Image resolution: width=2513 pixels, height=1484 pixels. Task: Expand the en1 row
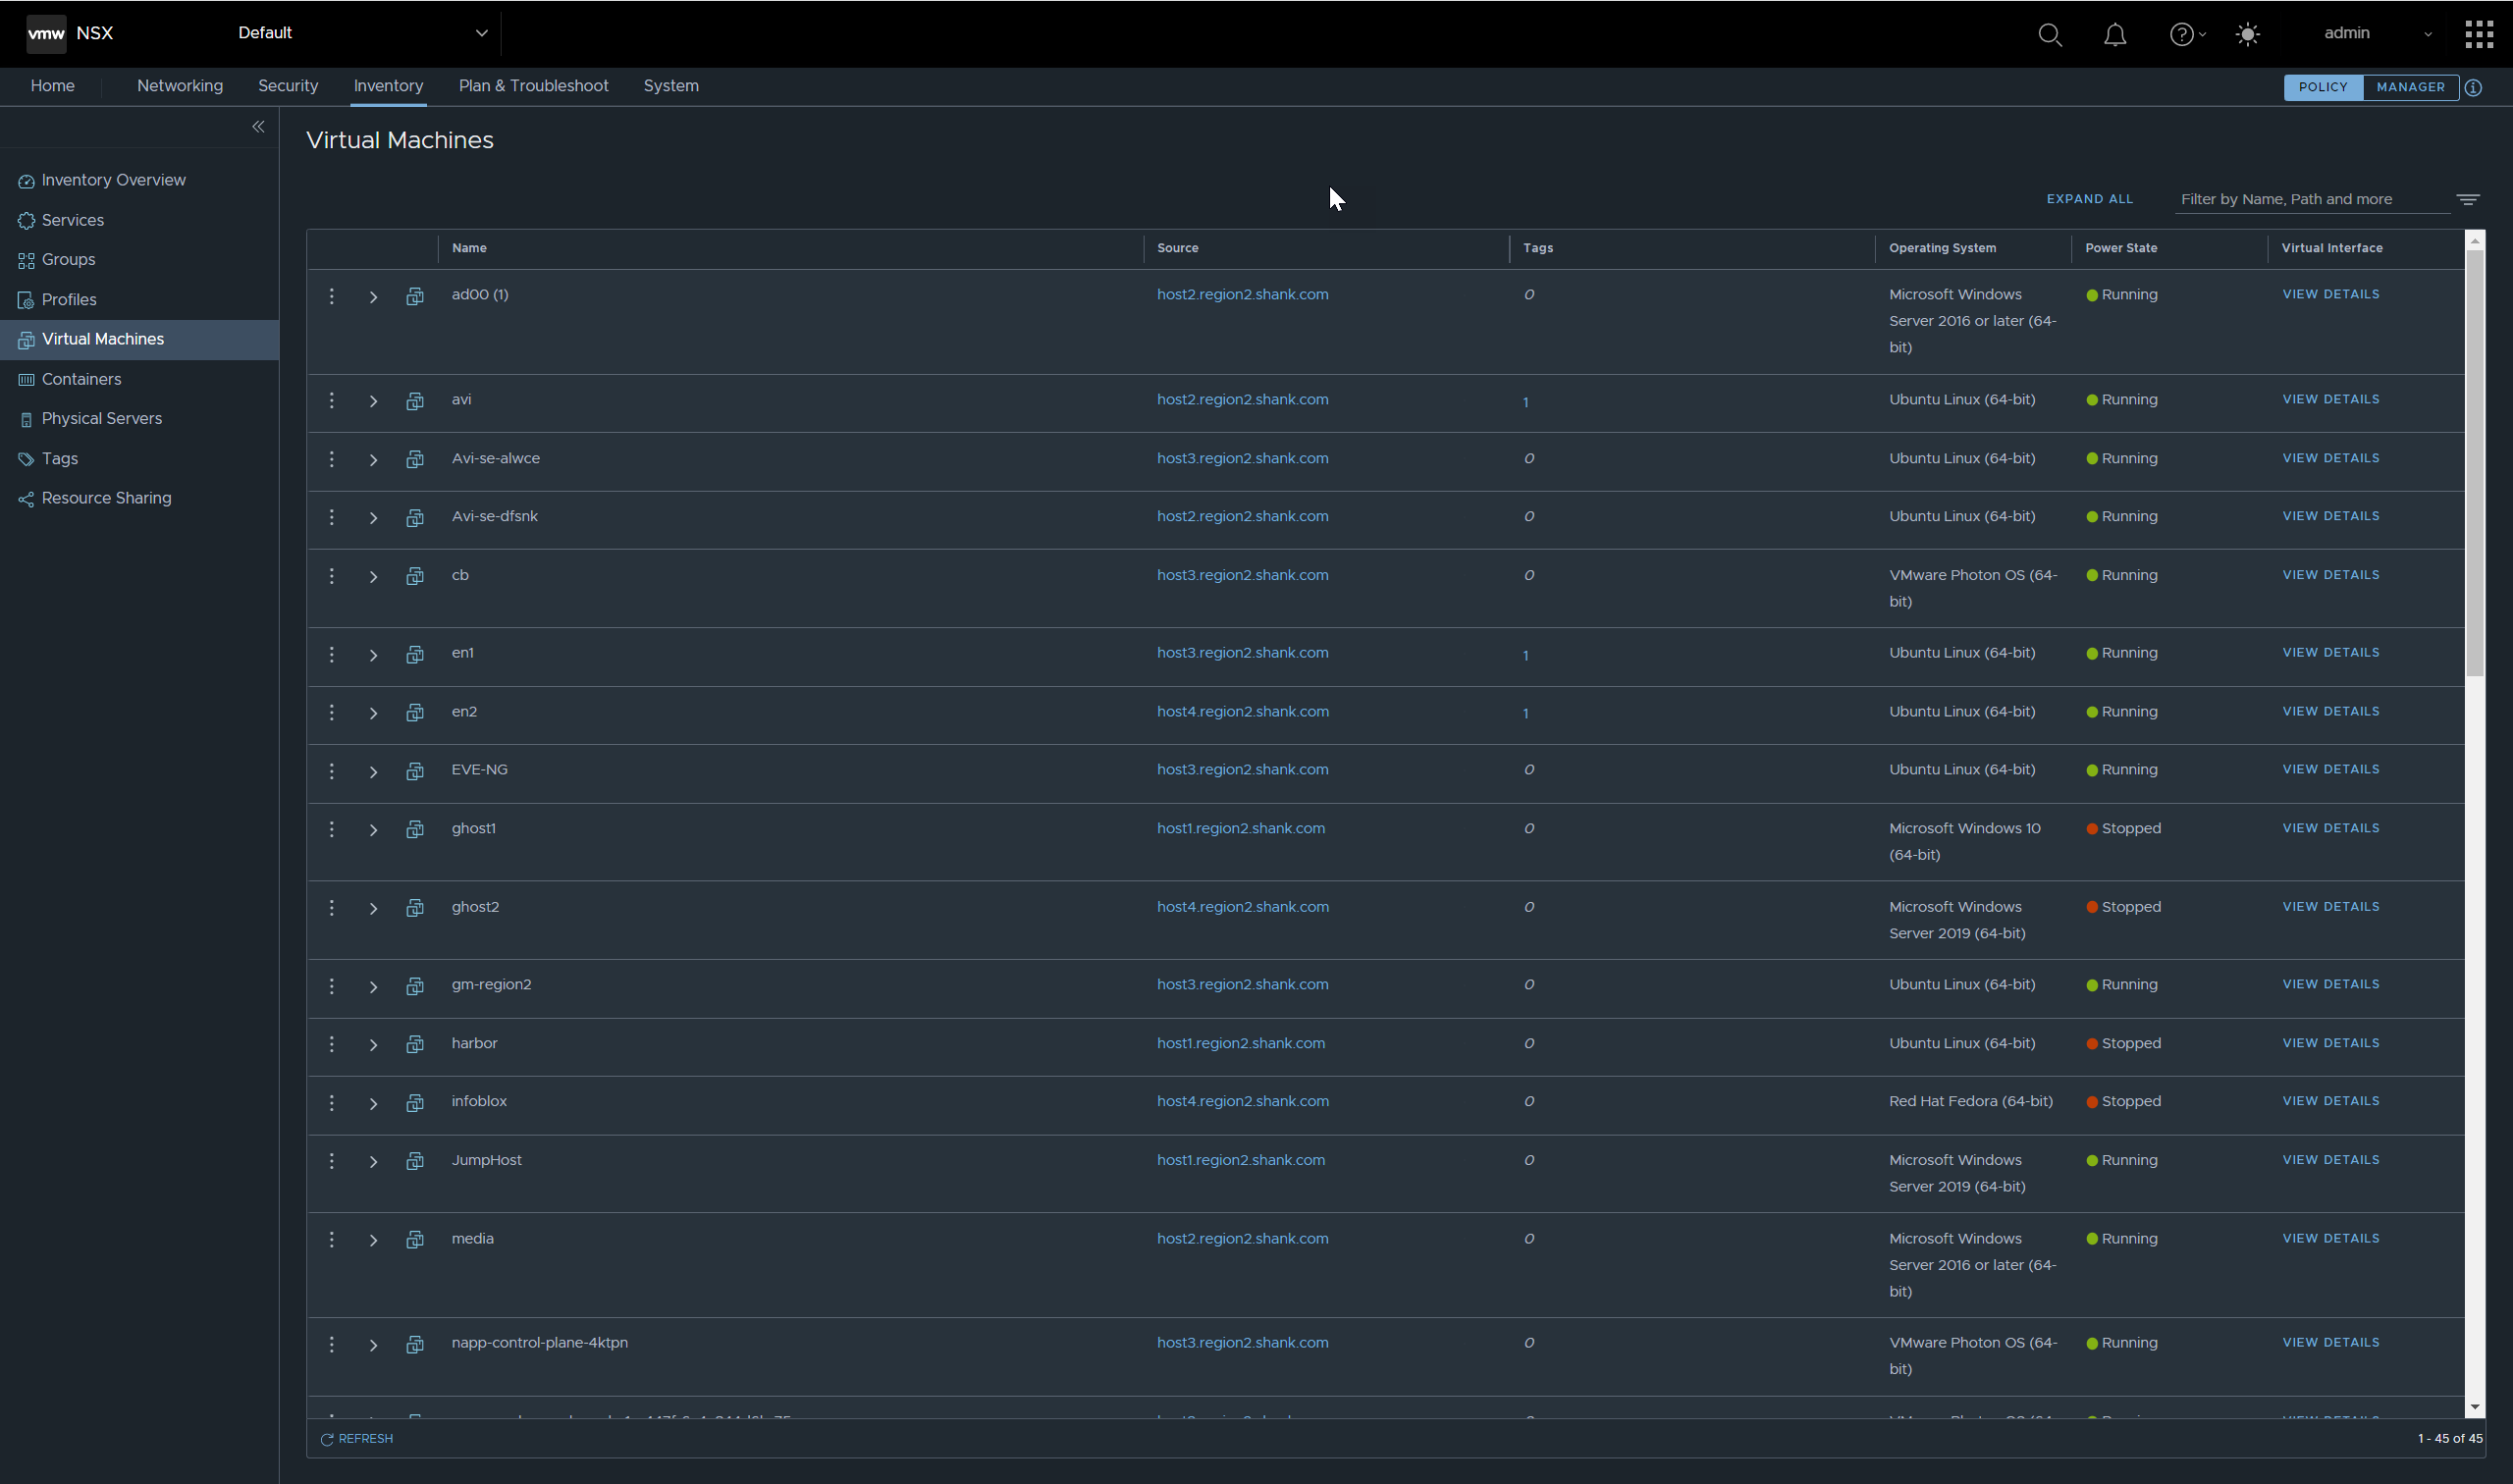373,656
